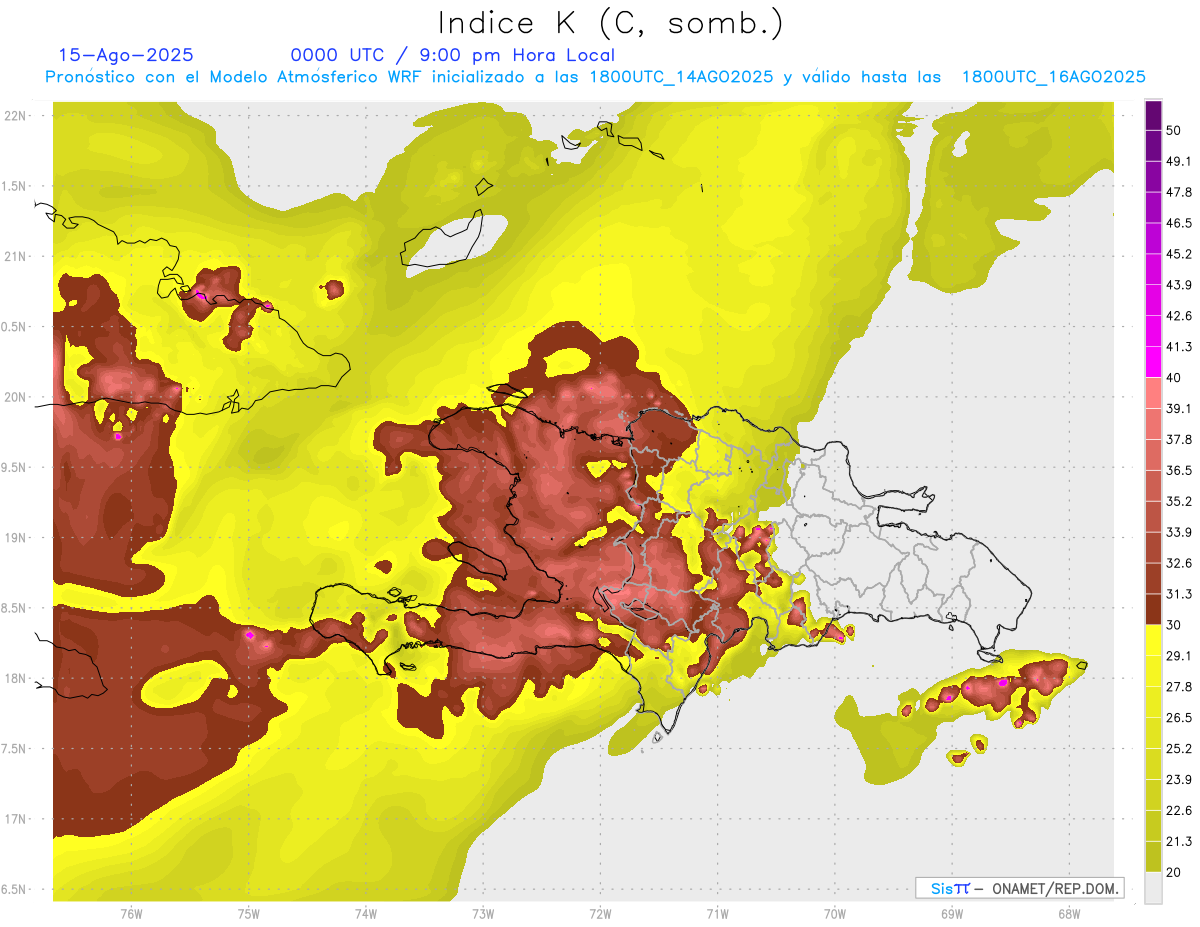Screen dimensions: 1200x927
Task: Click the "SisTT - ONAMET/REP.DOM." credit box
Action: tap(1019, 888)
